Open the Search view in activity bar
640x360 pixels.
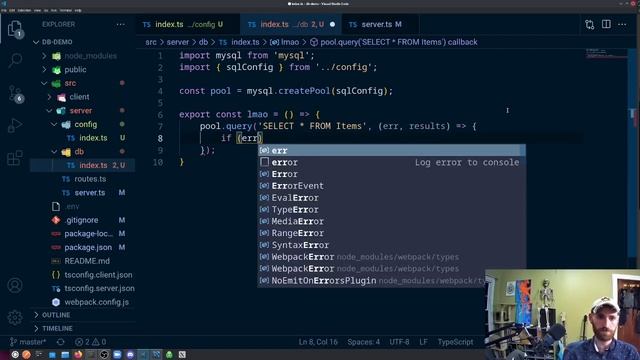[x=15, y=60]
